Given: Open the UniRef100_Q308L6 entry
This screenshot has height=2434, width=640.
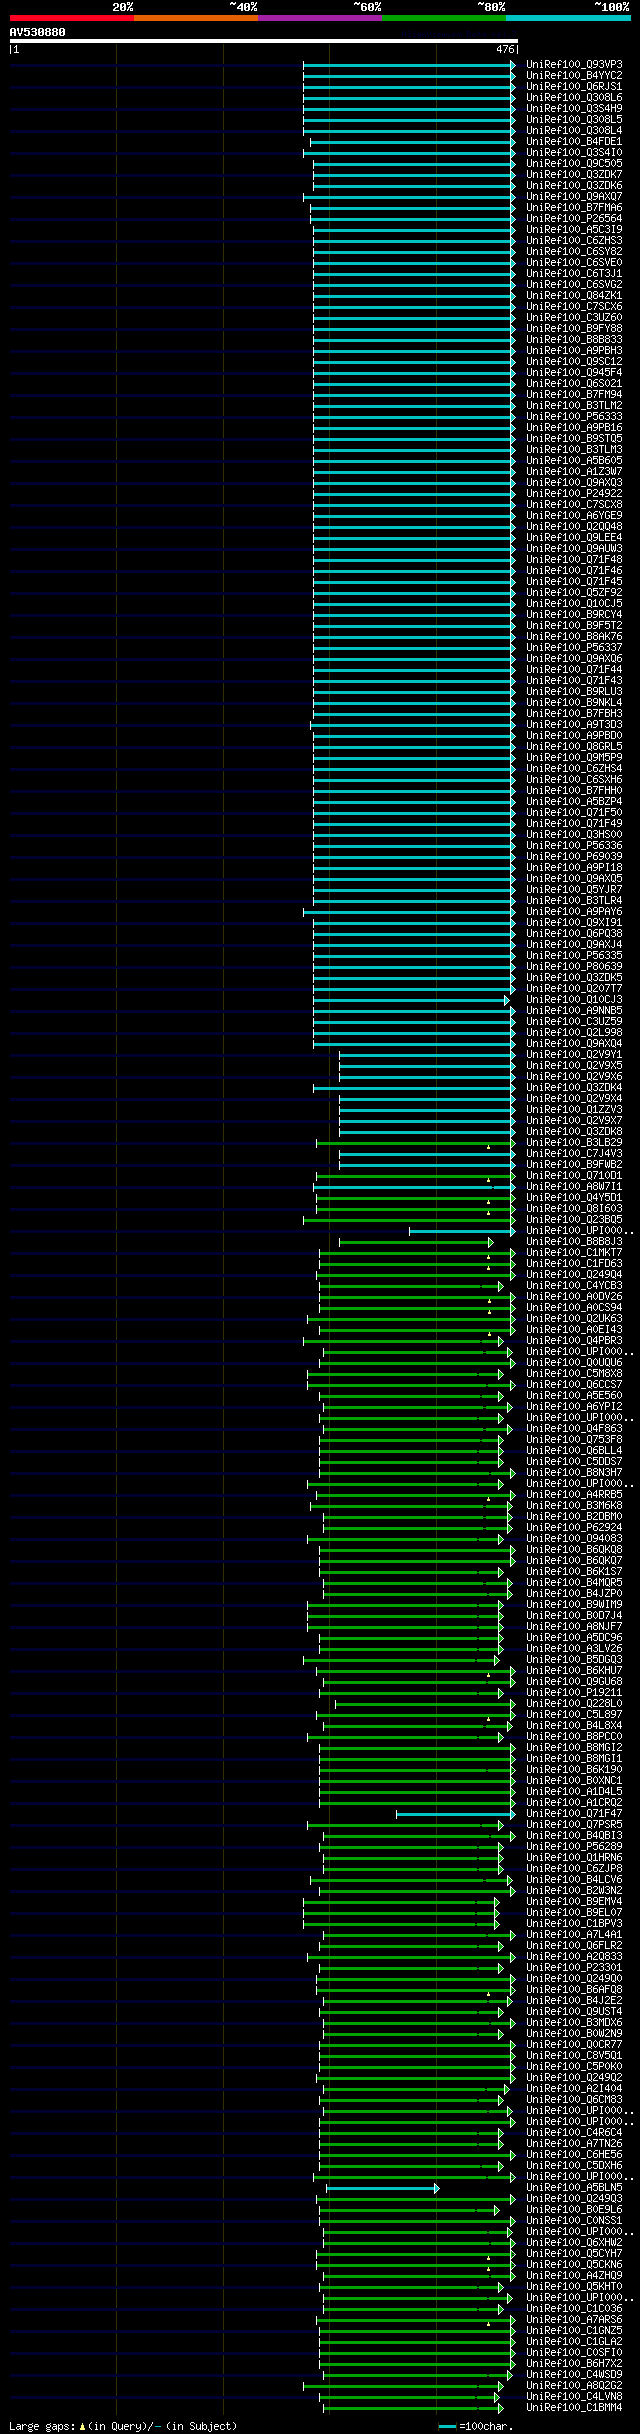Looking at the screenshot, I should tap(574, 97).
